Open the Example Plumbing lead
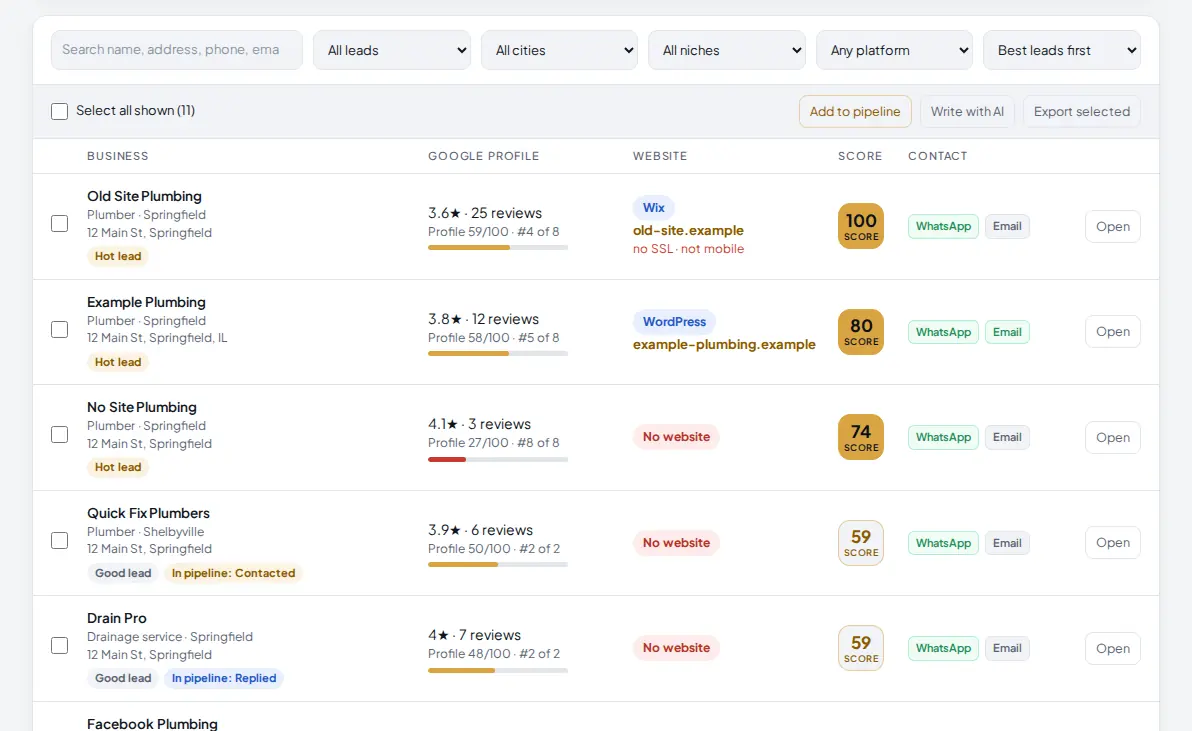 pyautogui.click(x=1113, y=331)
